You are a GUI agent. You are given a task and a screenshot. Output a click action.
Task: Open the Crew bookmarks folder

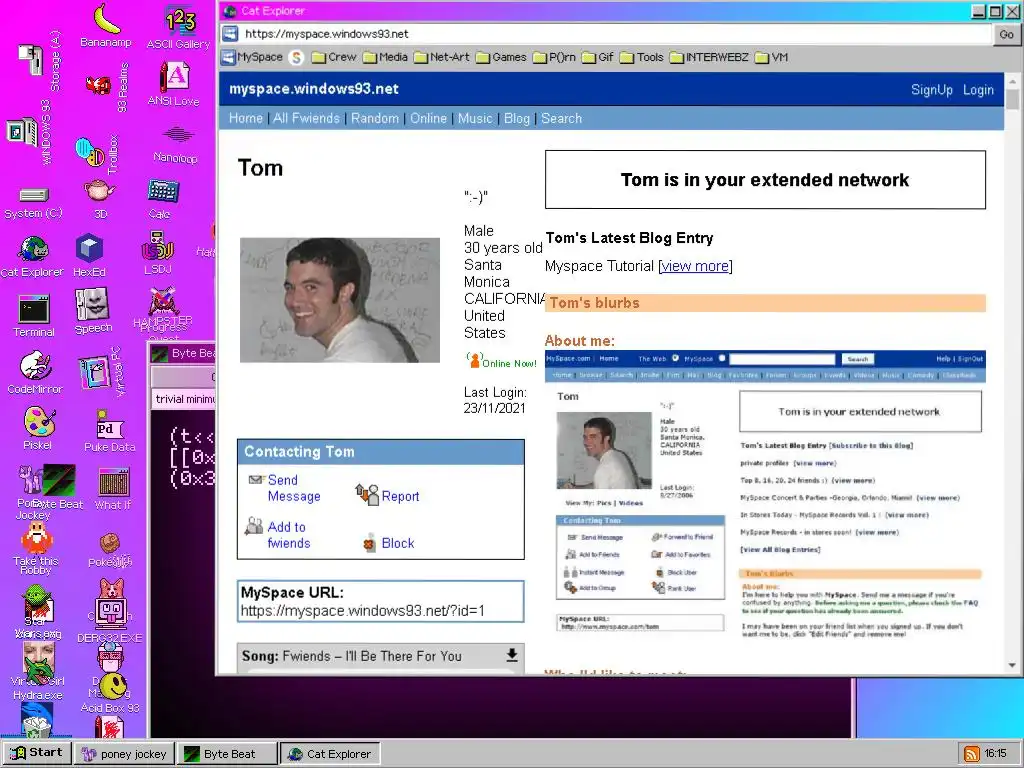(334, 57)
